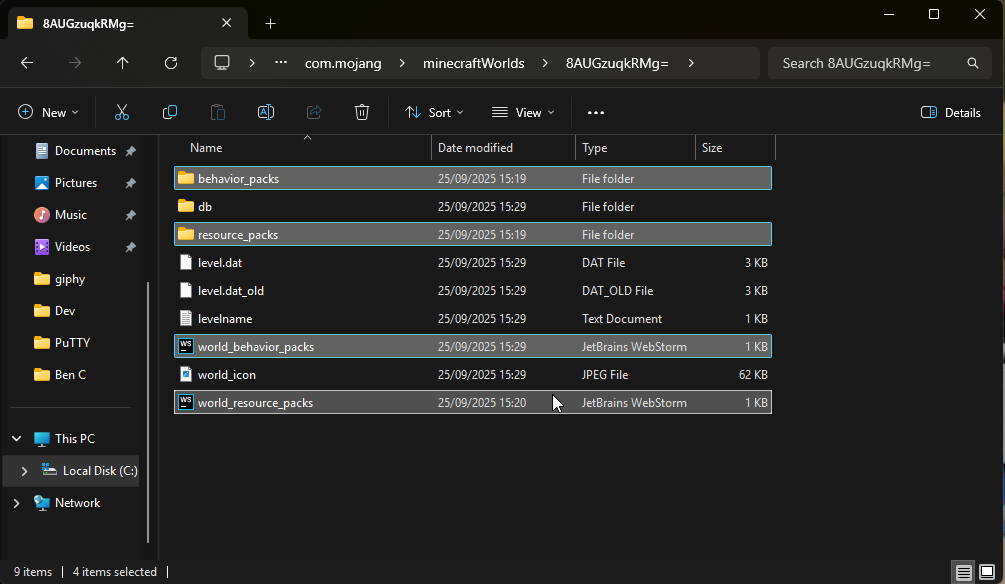The width and height of the screenshot is (1005, 584).
Task: Click the Delete trash can icon
Action: 362,112
